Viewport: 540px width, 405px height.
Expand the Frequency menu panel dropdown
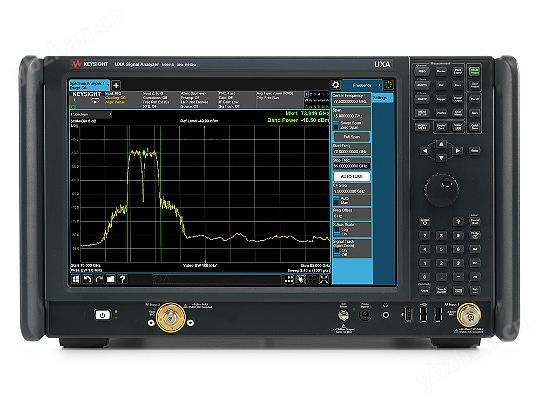point(380,85)
